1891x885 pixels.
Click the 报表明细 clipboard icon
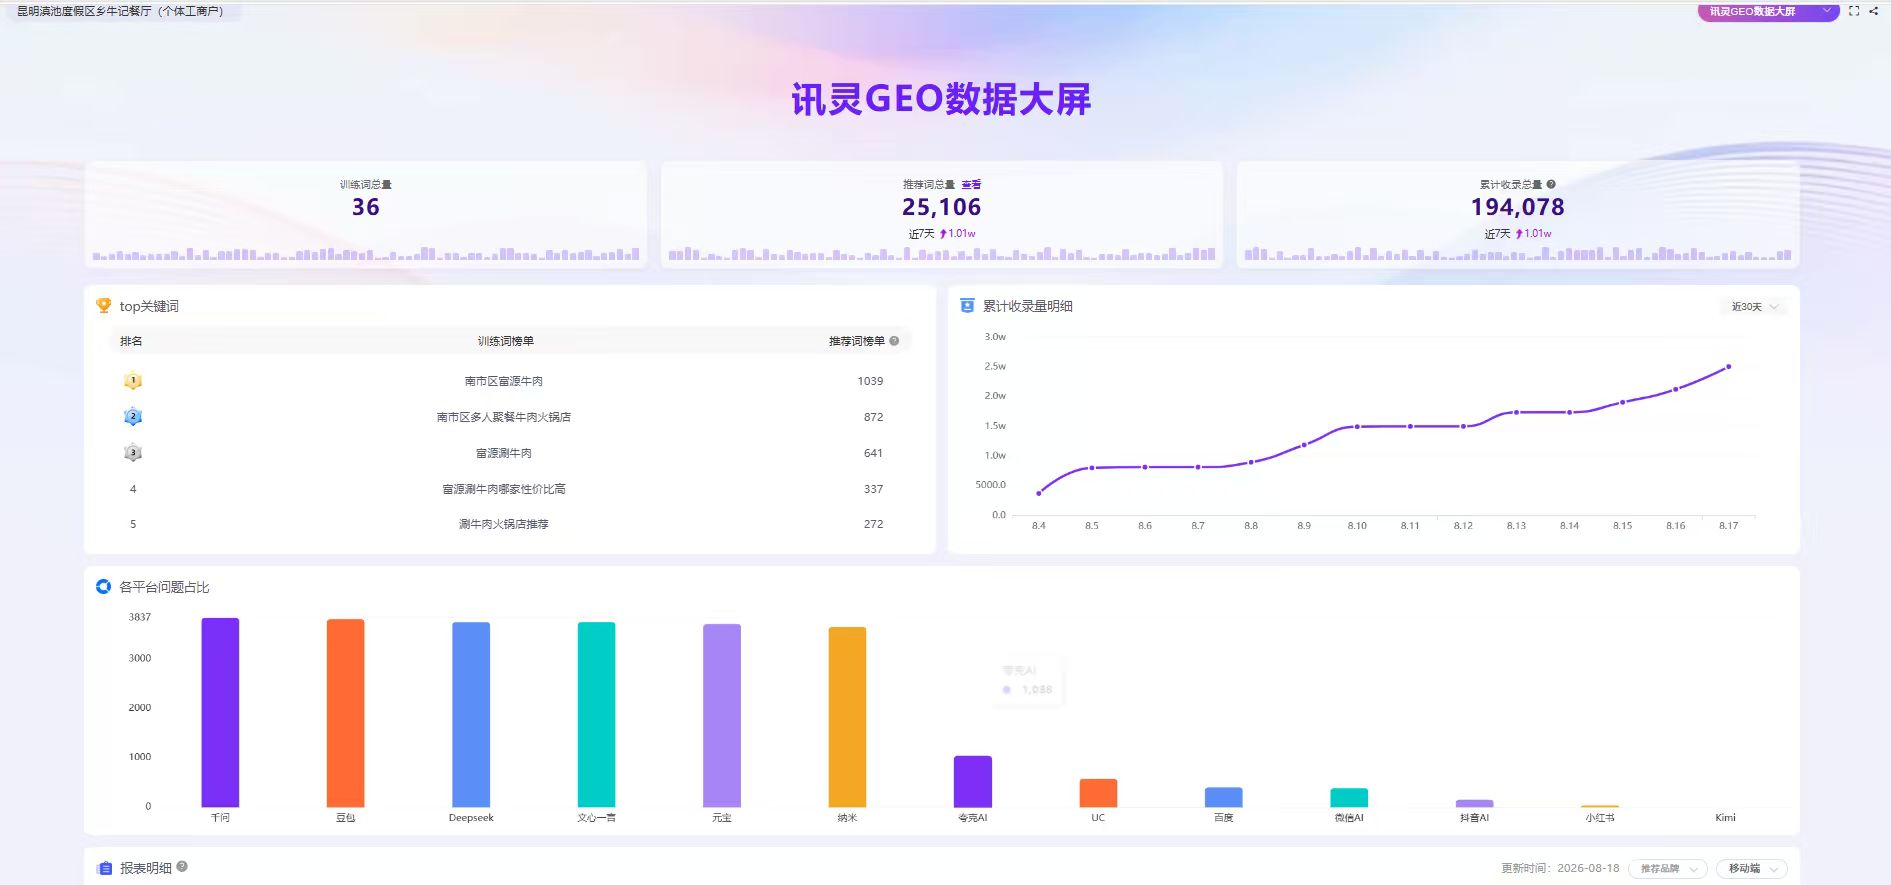point(104,869)
